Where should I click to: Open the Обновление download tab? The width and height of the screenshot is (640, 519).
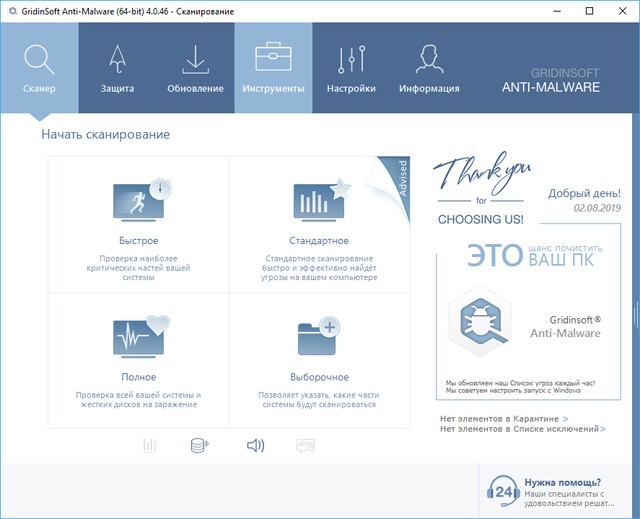195,68
